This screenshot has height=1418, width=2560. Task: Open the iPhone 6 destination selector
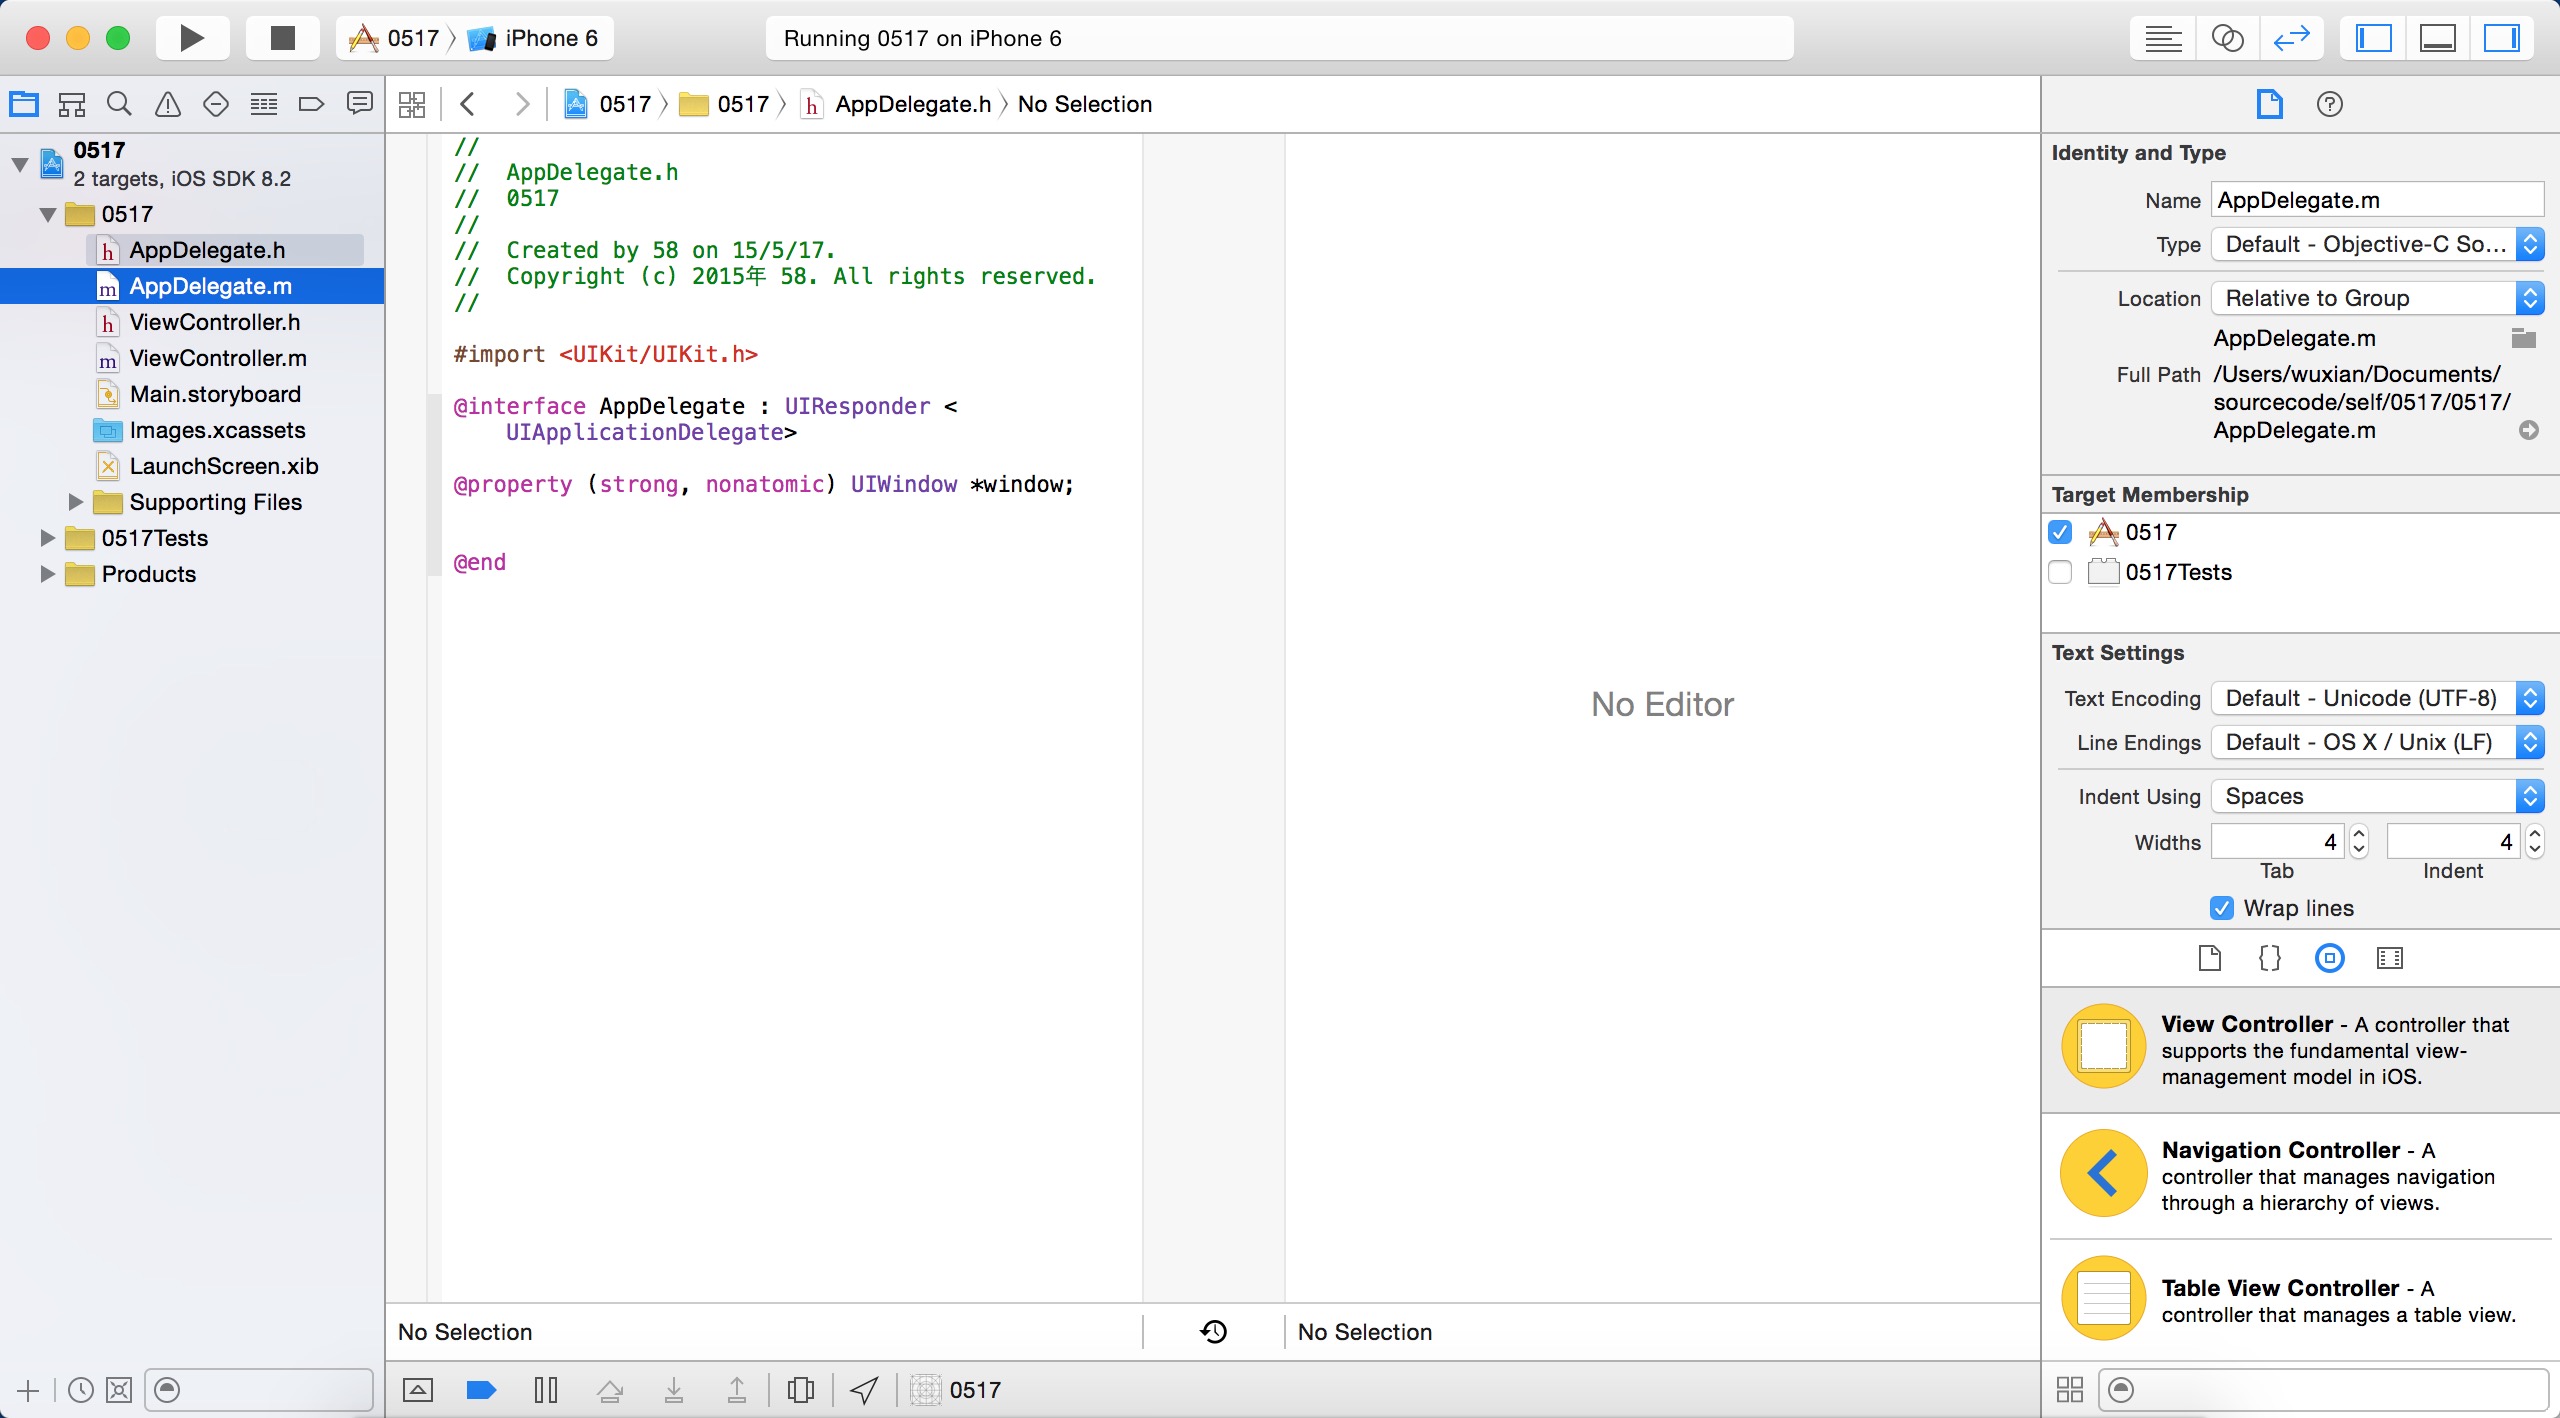534,38
